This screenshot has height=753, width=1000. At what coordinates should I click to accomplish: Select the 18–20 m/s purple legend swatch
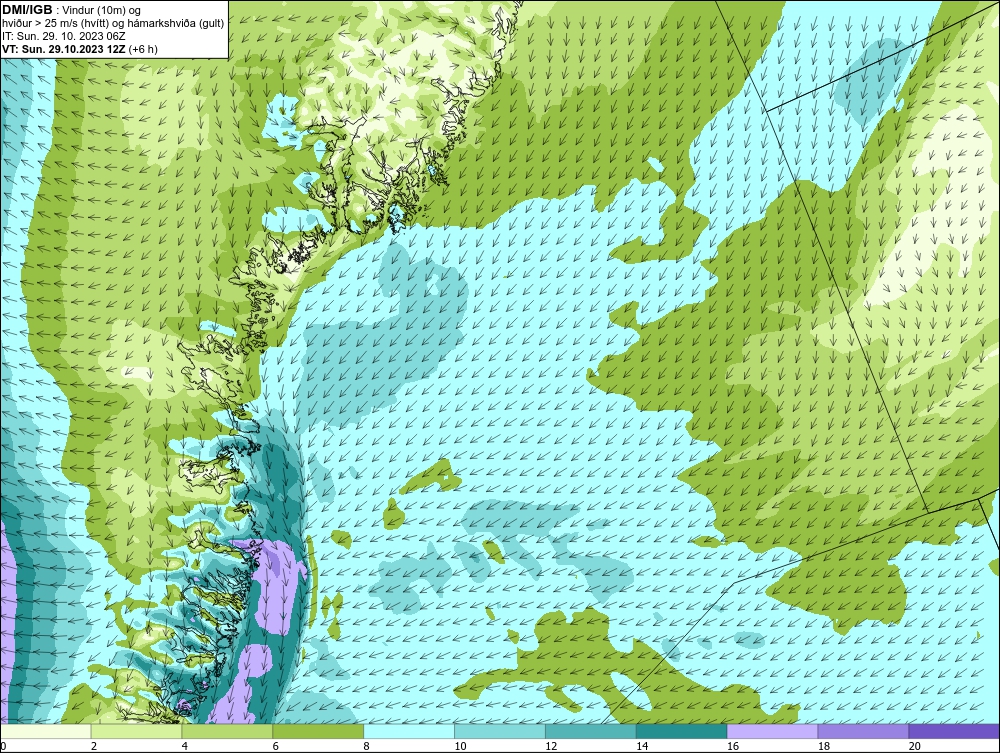863,731
